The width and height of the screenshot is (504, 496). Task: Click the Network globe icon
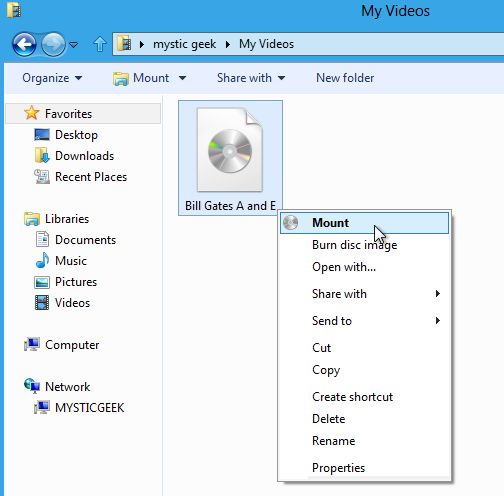pos(32,386)
